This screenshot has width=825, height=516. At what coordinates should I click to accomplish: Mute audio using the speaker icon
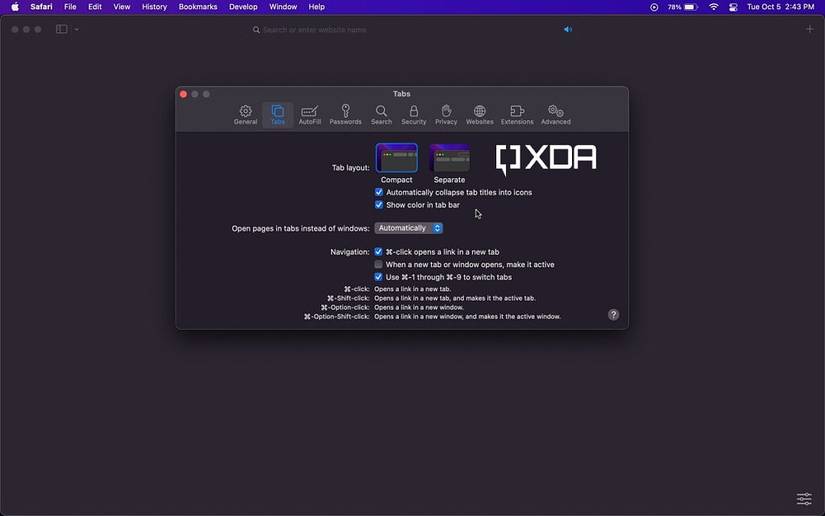[x=568, y=29]
